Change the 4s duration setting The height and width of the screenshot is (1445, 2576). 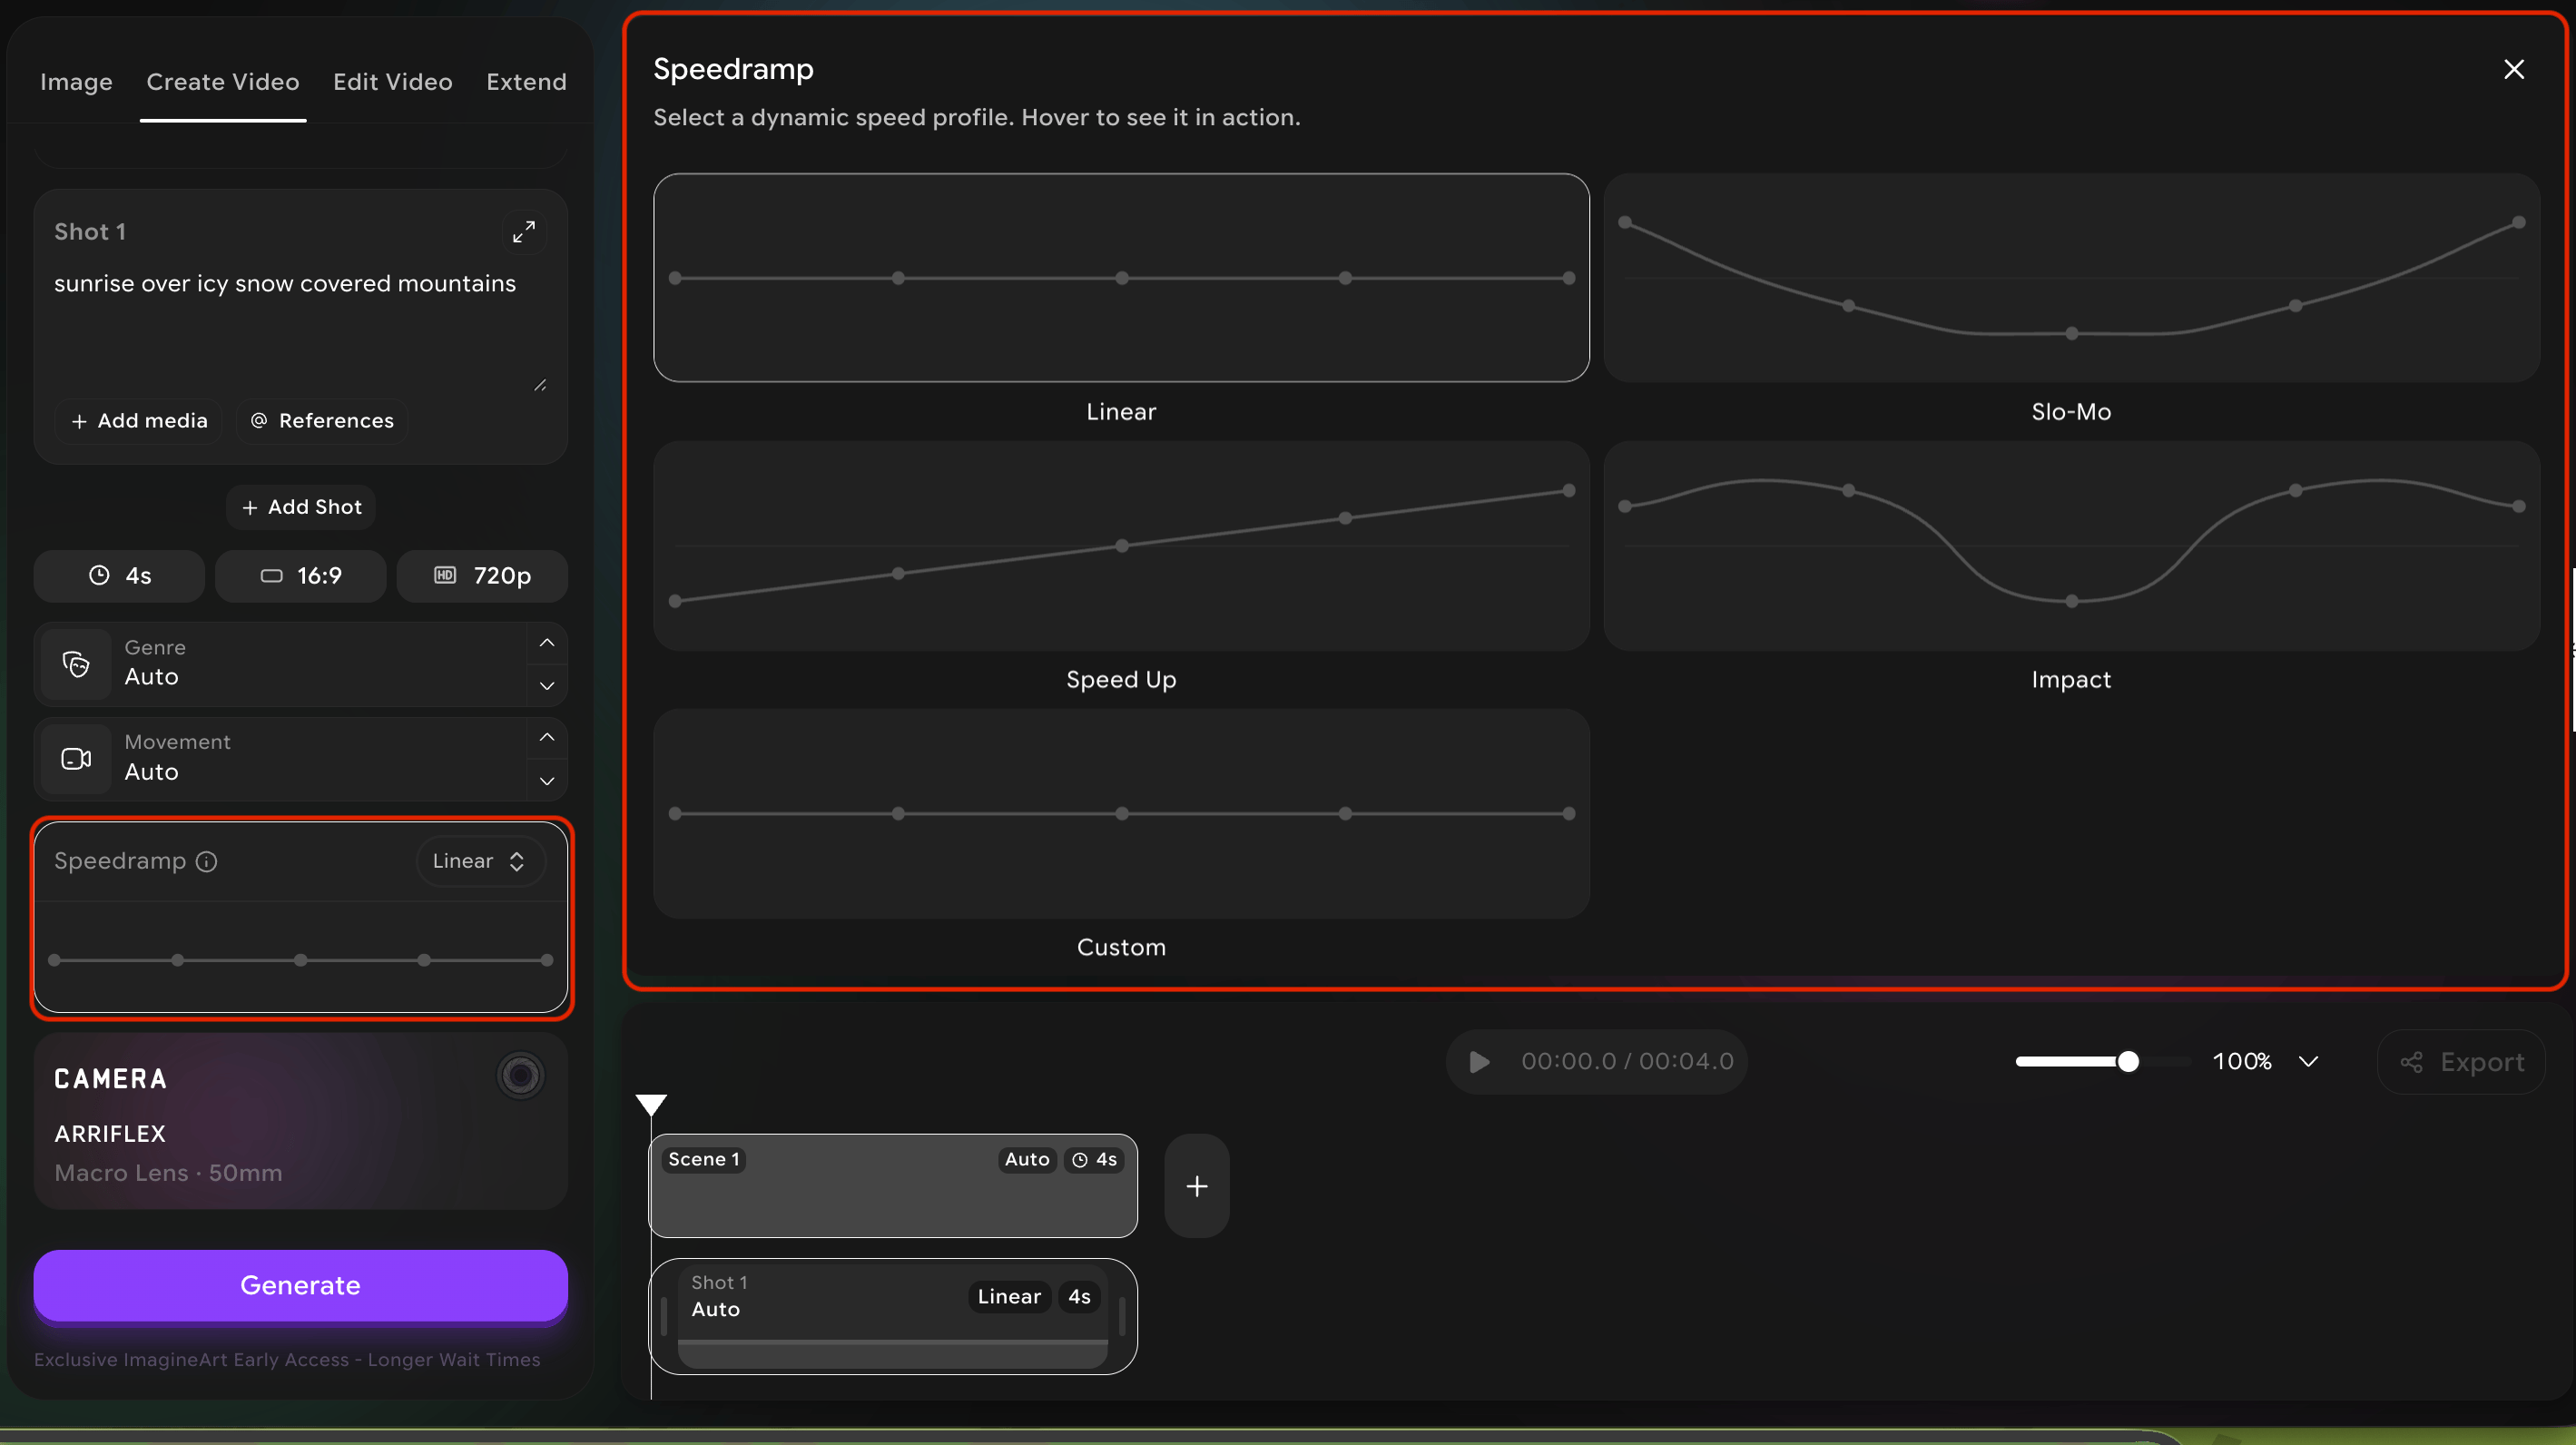click(119, 576)
